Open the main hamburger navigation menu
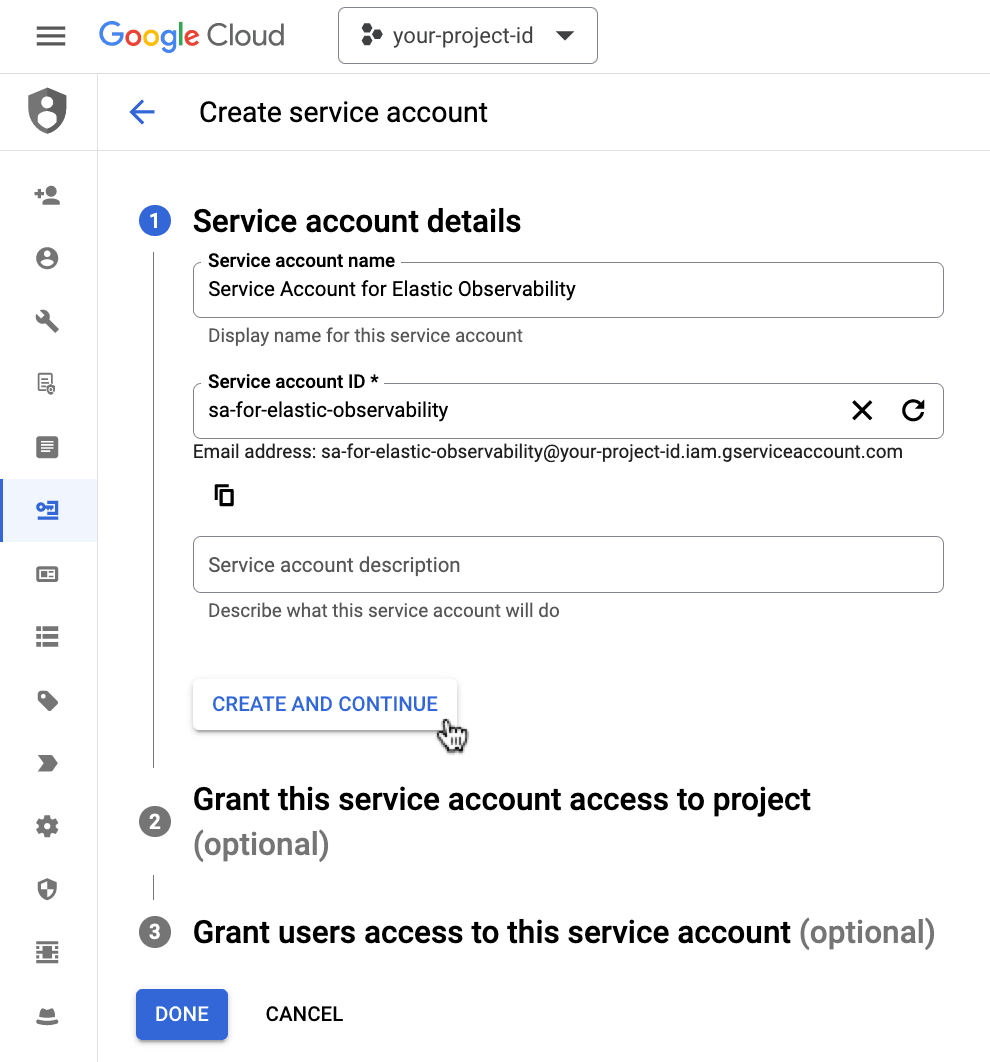 [50, 36]
